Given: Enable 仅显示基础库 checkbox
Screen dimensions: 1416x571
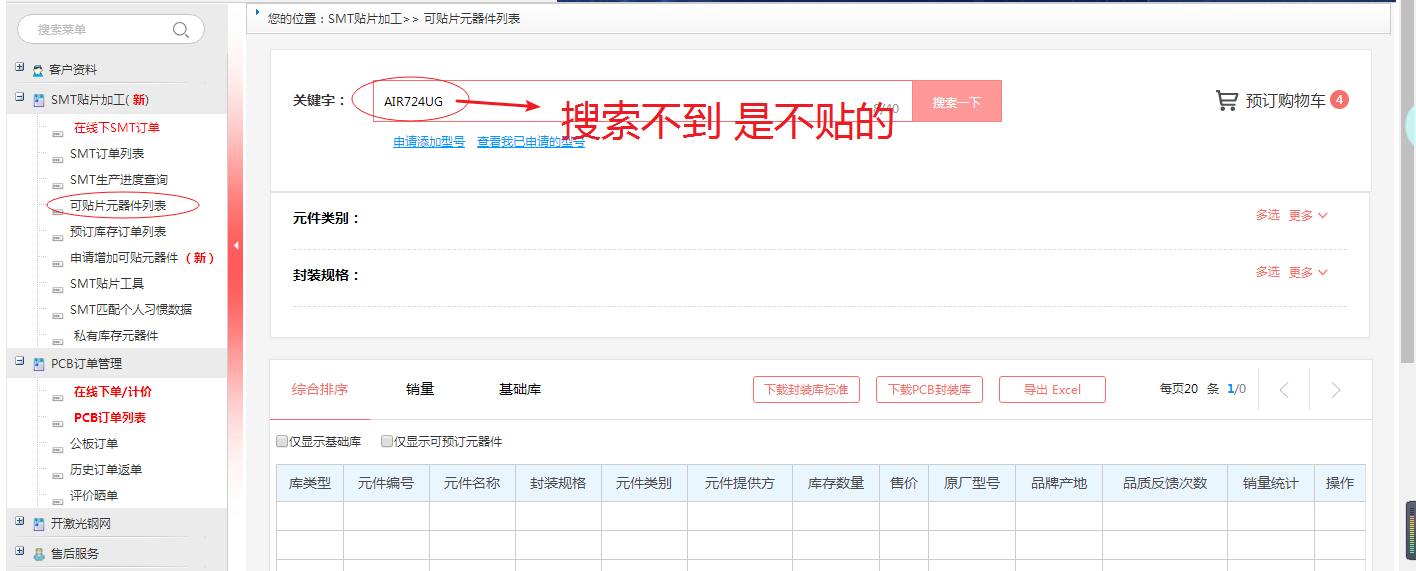Looking at the screenshot, I should click(x=282, y=441).
